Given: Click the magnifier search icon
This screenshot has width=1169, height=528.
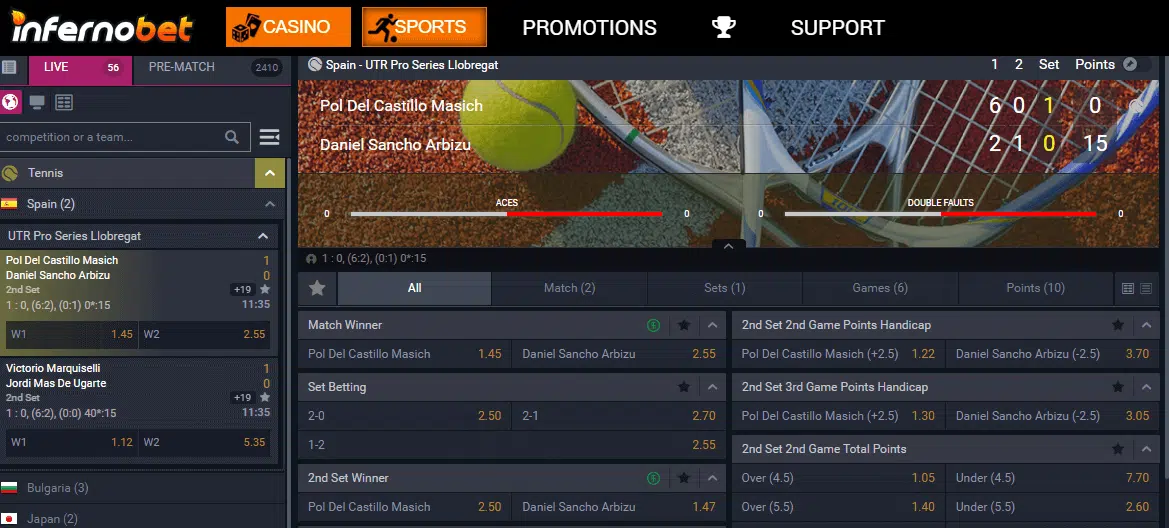Looking at the screenshot, I should coord(232,137).
